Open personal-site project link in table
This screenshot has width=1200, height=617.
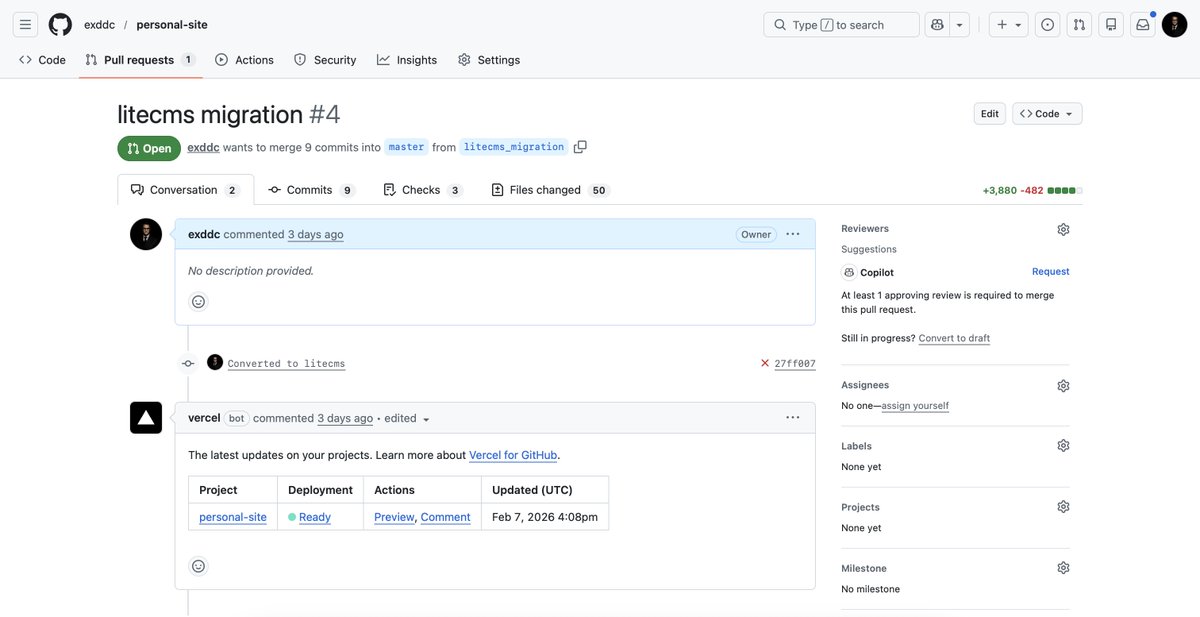pyautogui.click(x=233, y=517)
